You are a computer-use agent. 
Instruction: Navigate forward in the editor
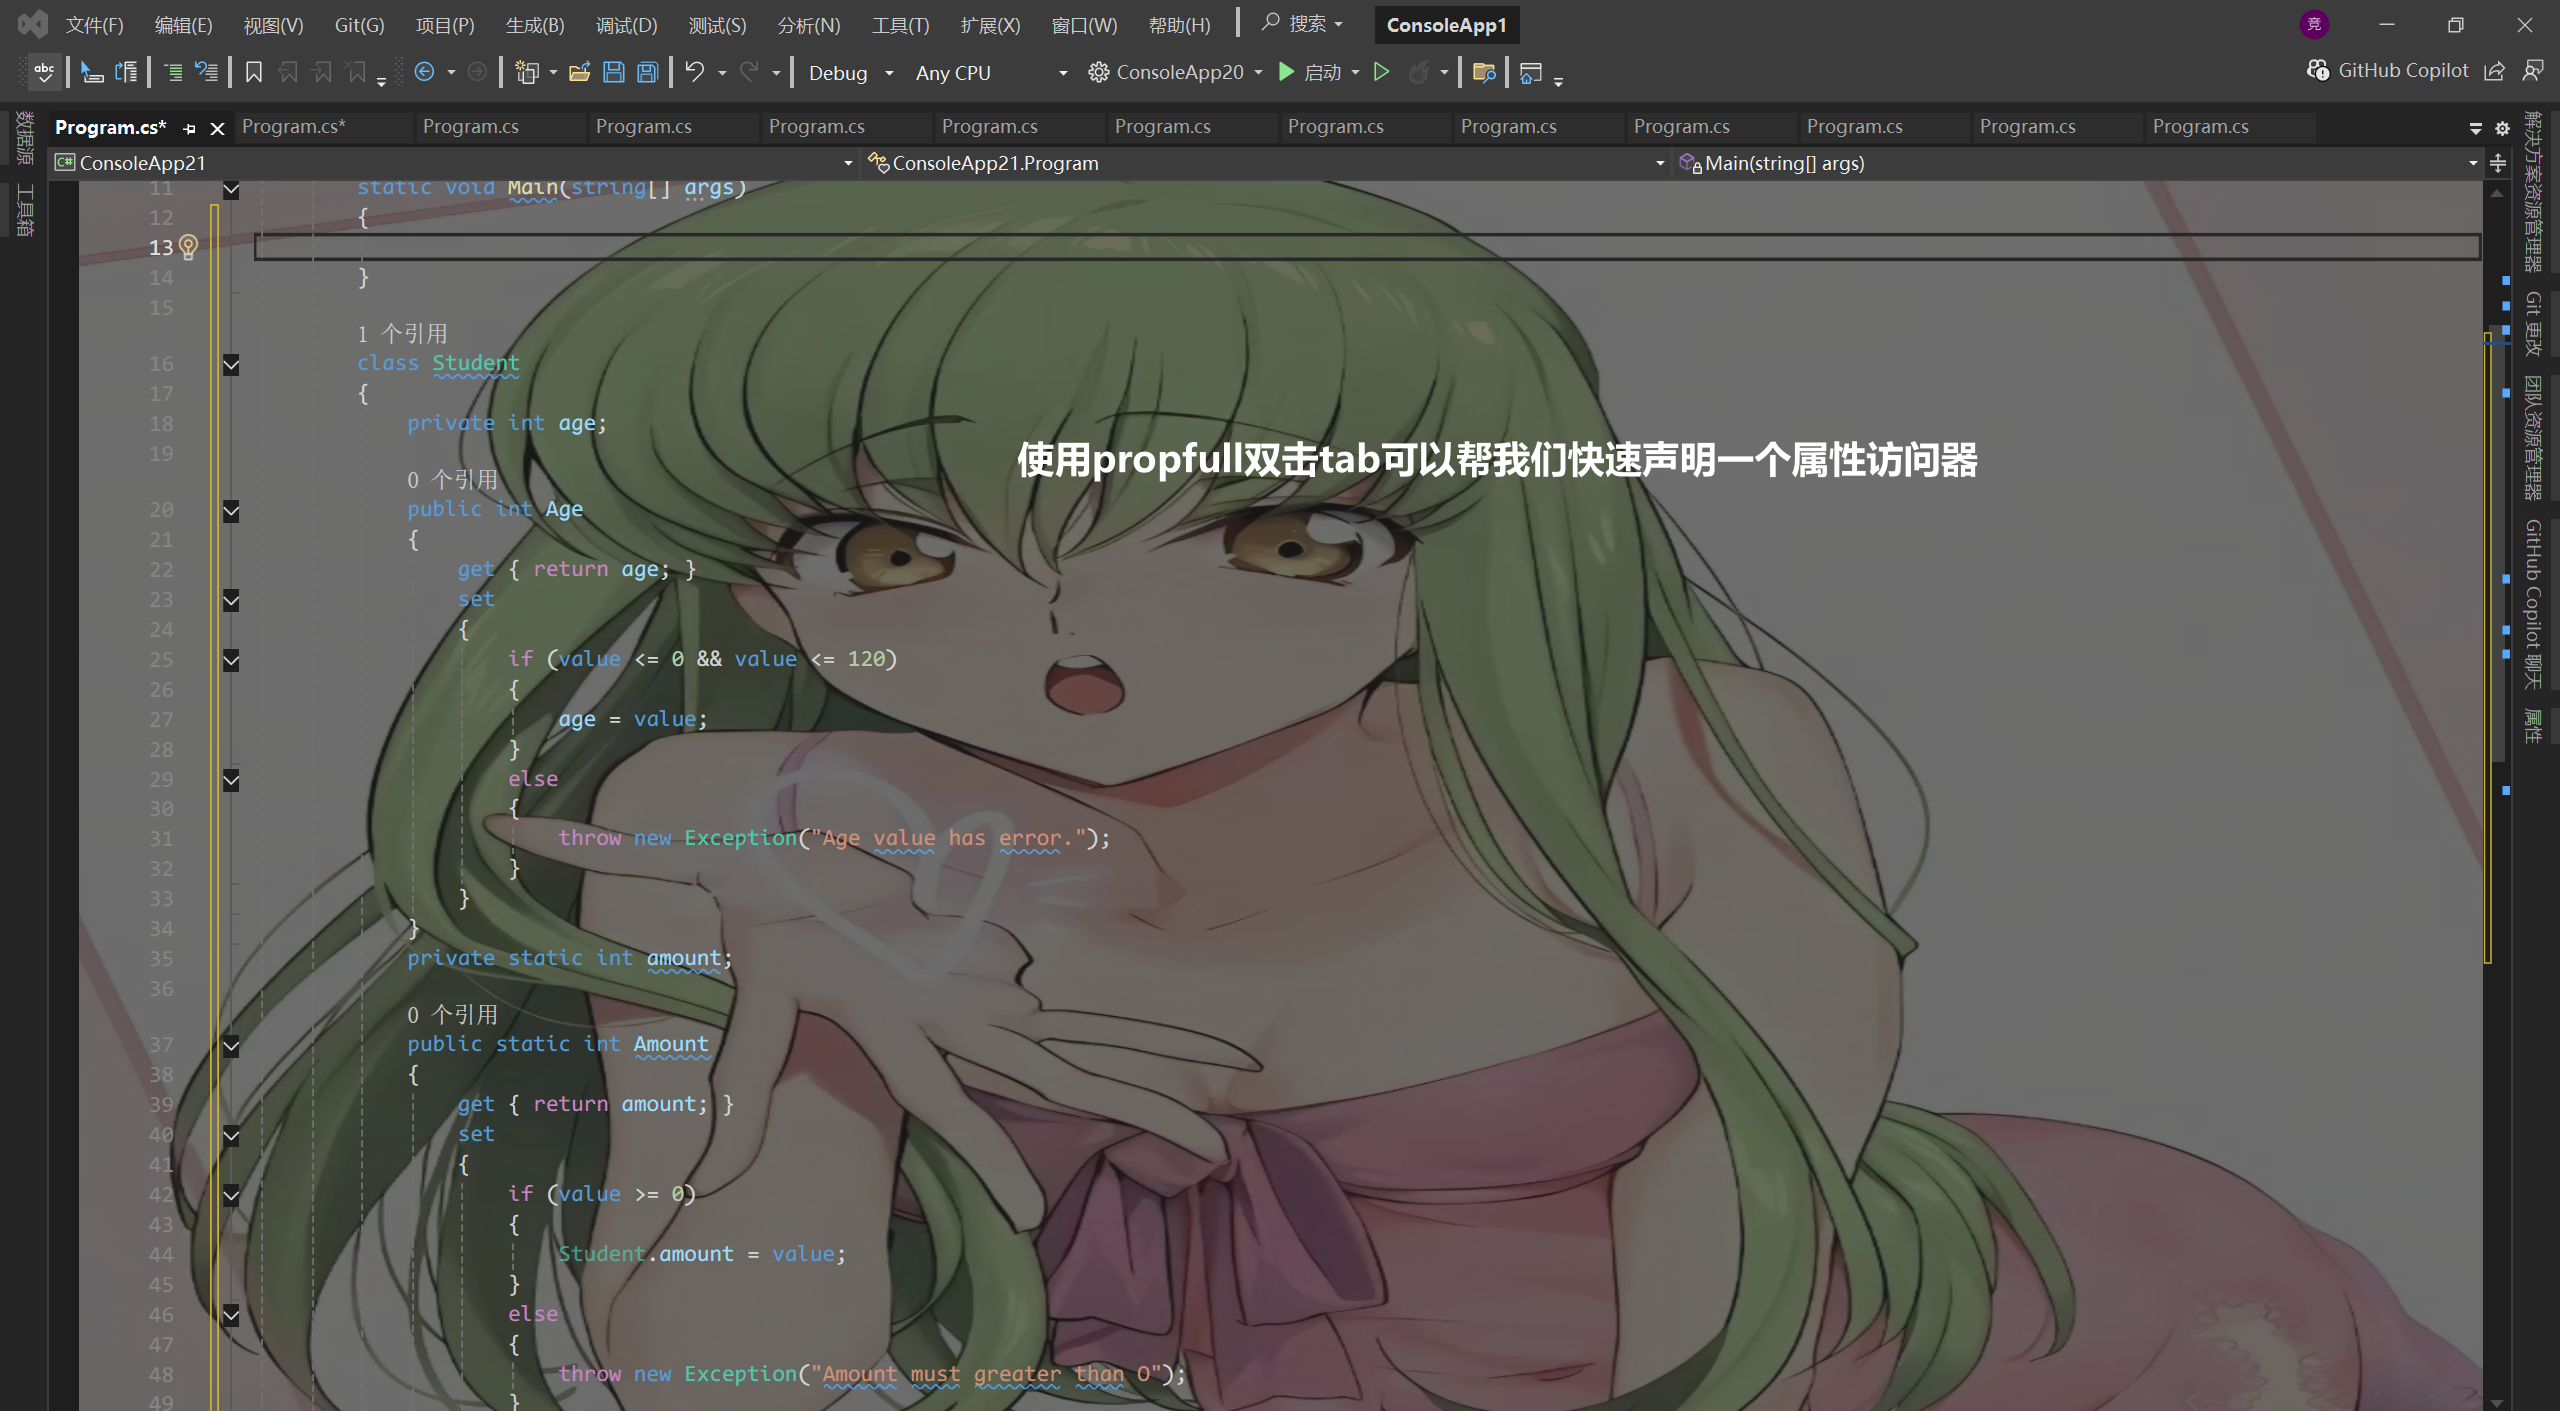tap(478, 72)
